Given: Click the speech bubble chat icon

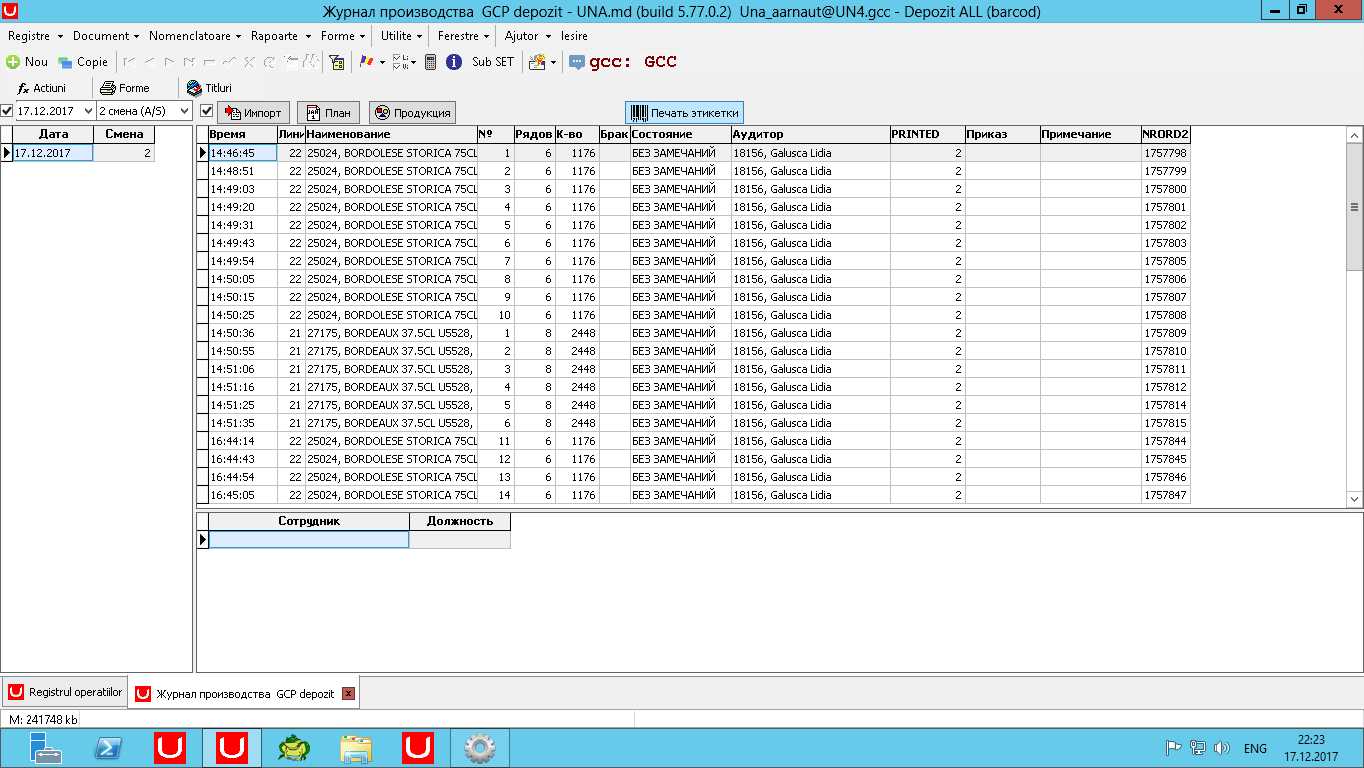Looking at the screenshot, I should pyautogui.click(x=577, y=62).
